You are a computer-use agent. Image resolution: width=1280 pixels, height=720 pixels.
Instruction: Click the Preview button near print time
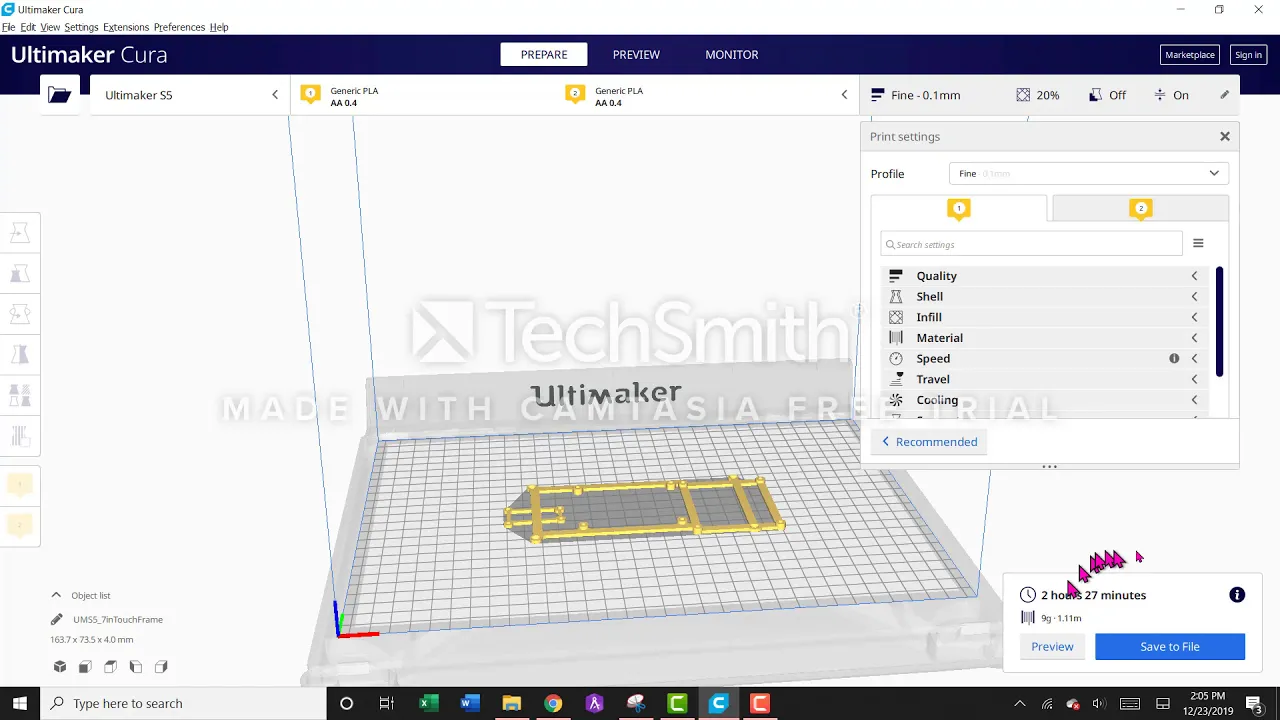click(1052, 647)
